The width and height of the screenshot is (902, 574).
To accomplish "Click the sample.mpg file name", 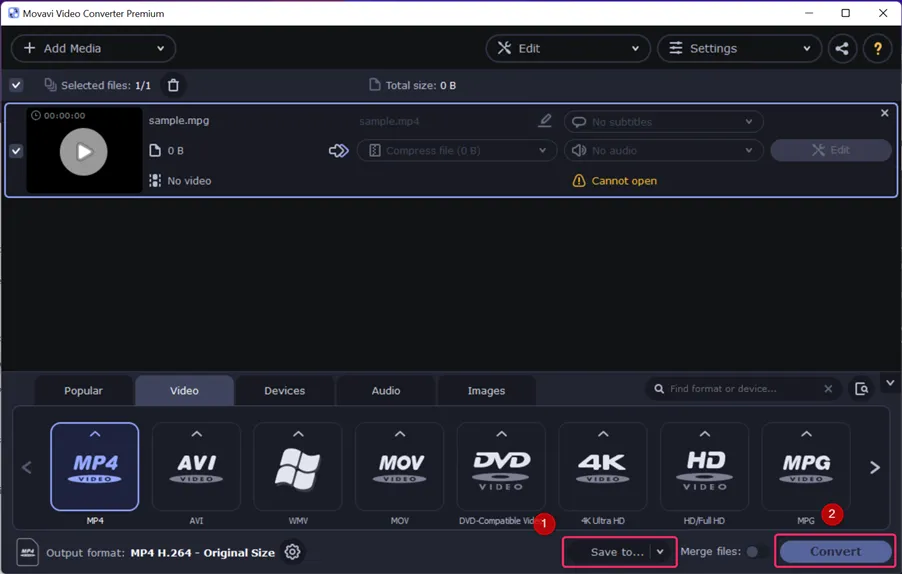I will [179, 120].
